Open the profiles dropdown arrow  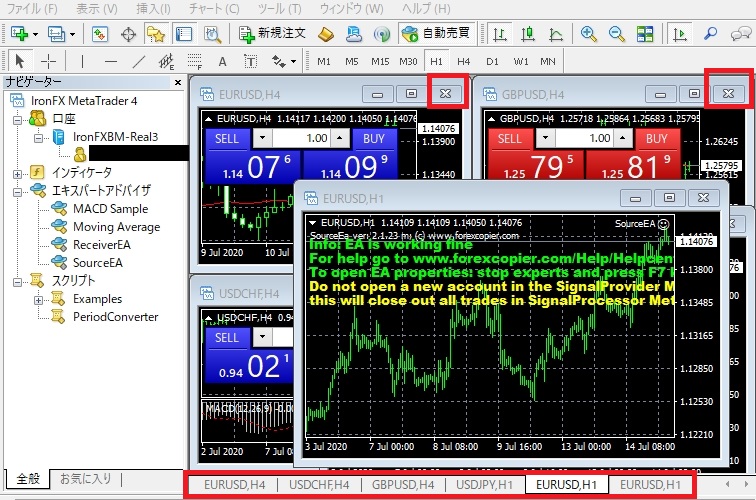[x=72, y=34]
